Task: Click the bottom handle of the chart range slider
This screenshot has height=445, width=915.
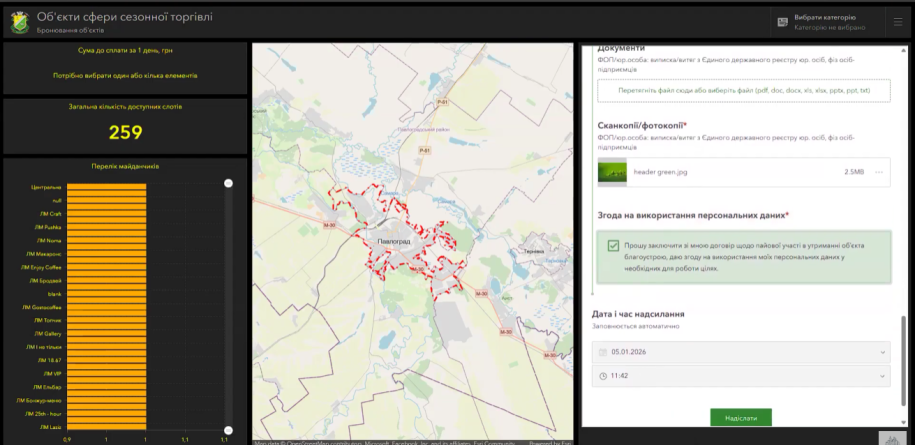Action: [x=228, y=430]
